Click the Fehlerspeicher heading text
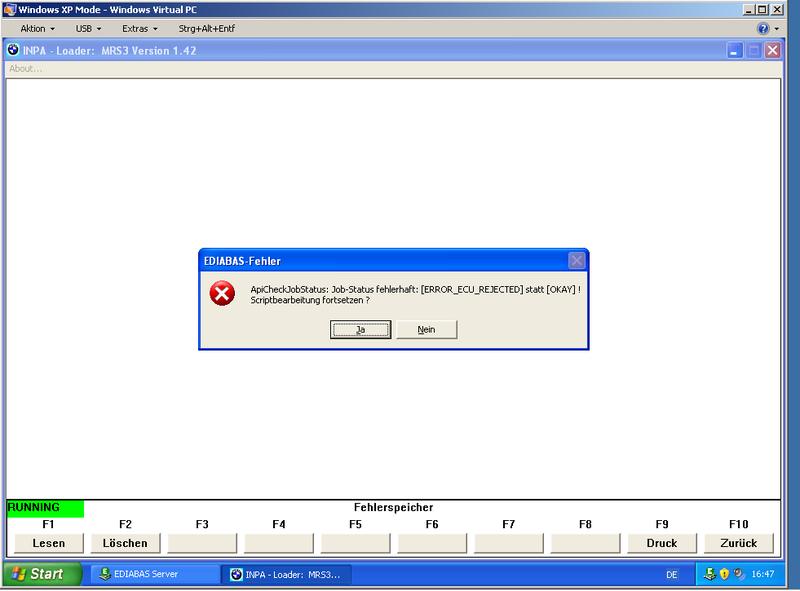 (393, 507)
